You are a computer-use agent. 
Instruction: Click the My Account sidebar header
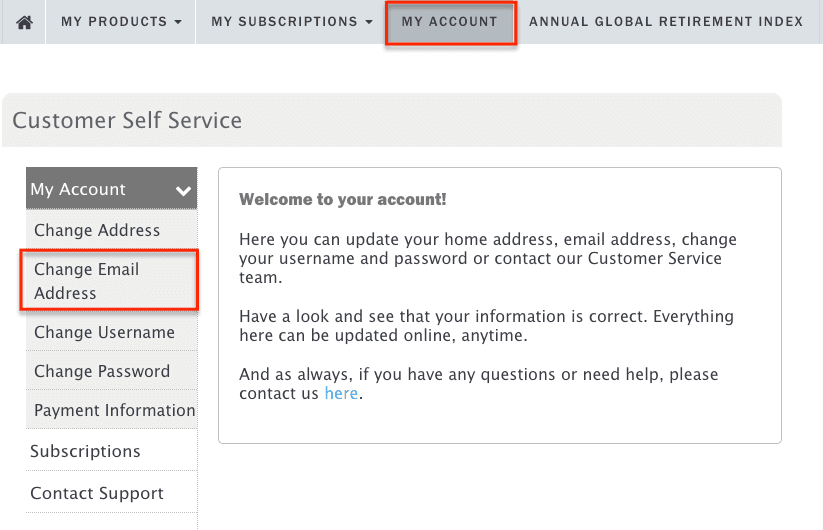click(x=112, y=188)
